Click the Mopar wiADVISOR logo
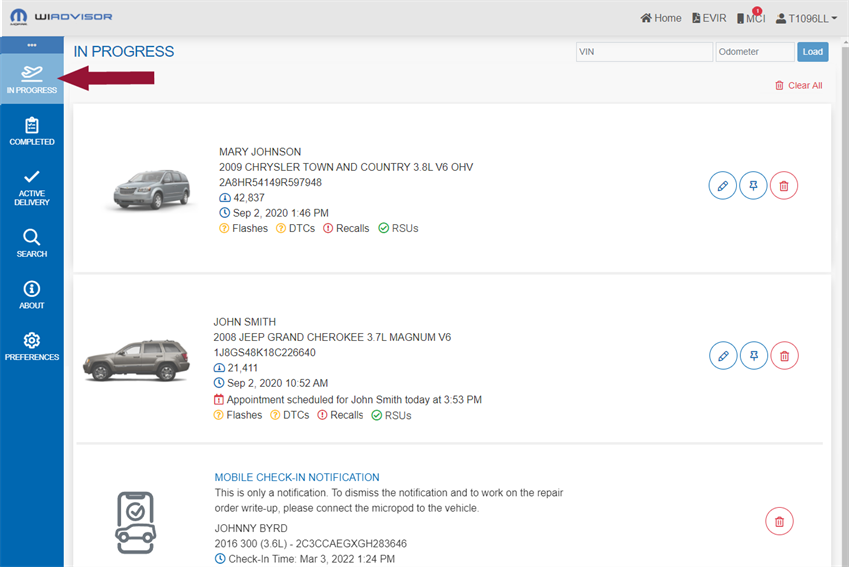The width and height of the screenshot is (849, 567). click(61, 17)
